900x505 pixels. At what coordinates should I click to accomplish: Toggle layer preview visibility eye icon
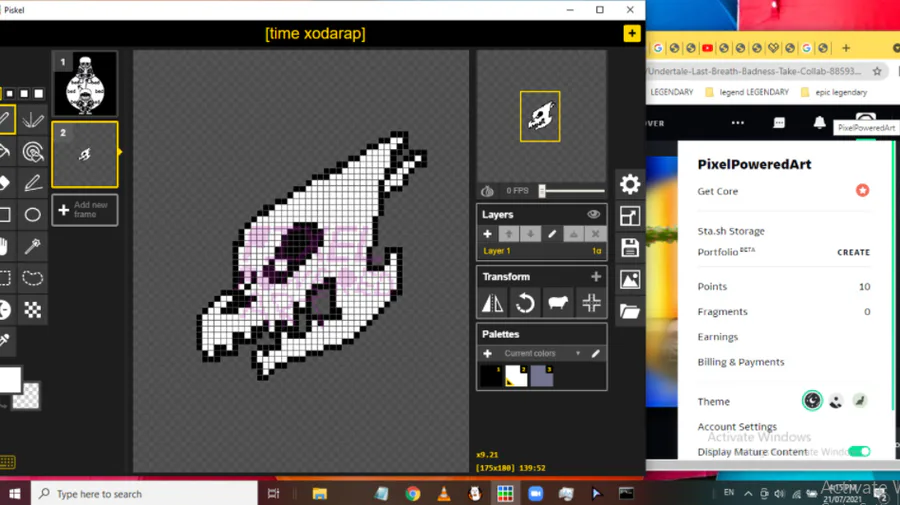click(x=593, y=214)
